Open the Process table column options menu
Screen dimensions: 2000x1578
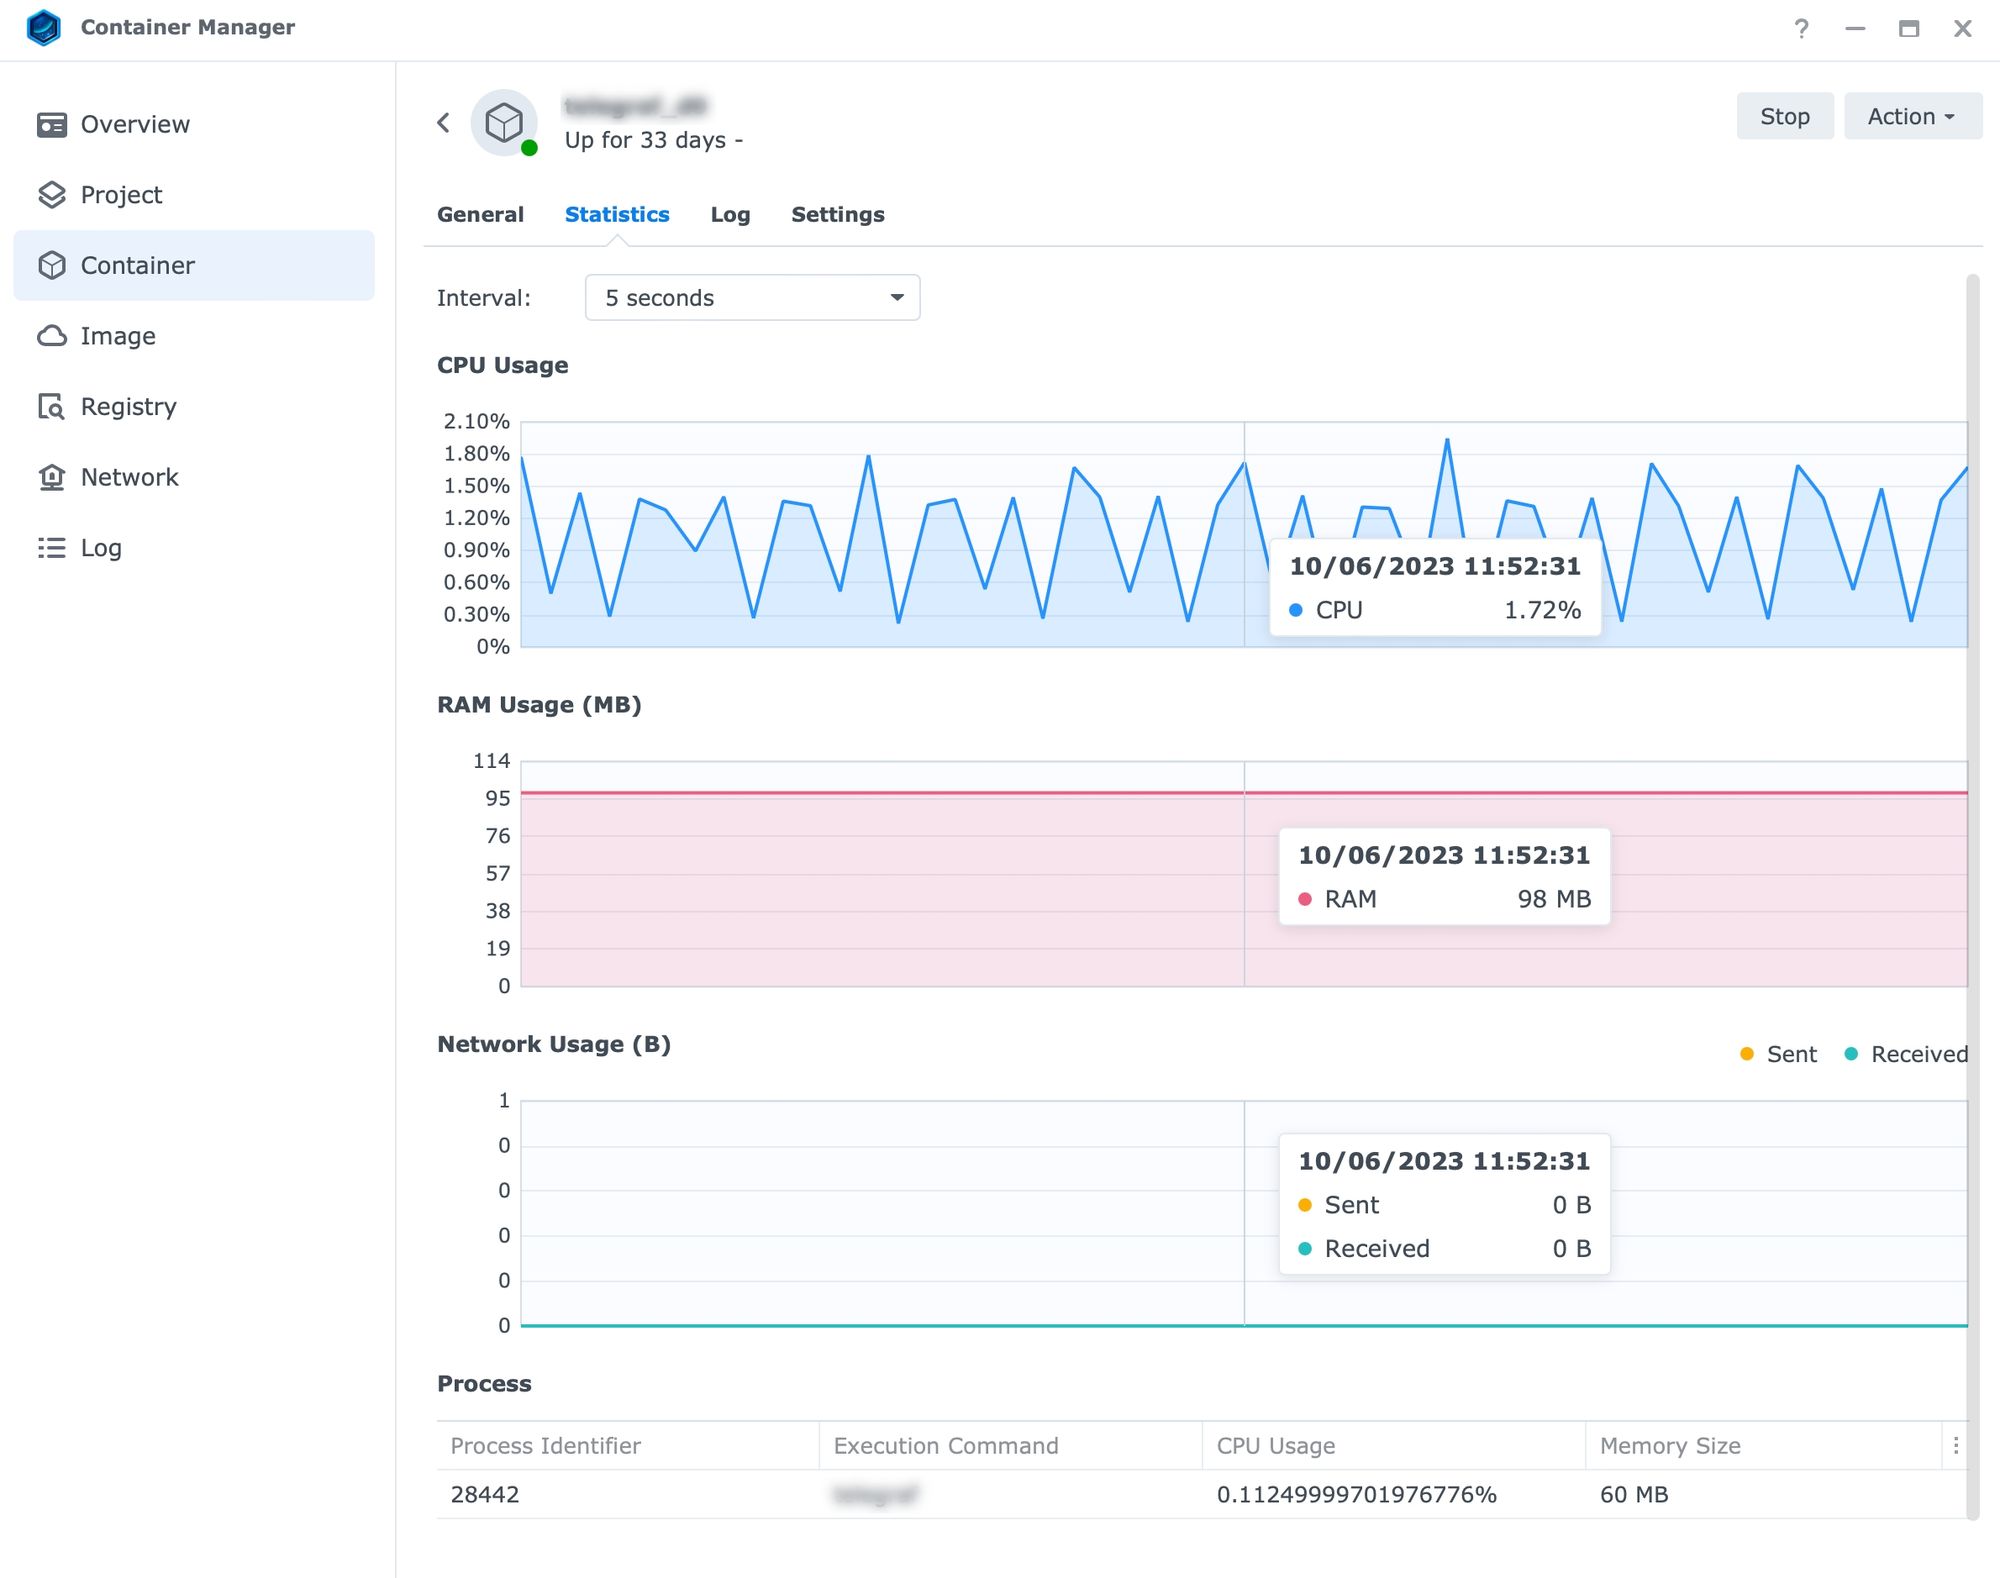click(x=1955, y=1445)
